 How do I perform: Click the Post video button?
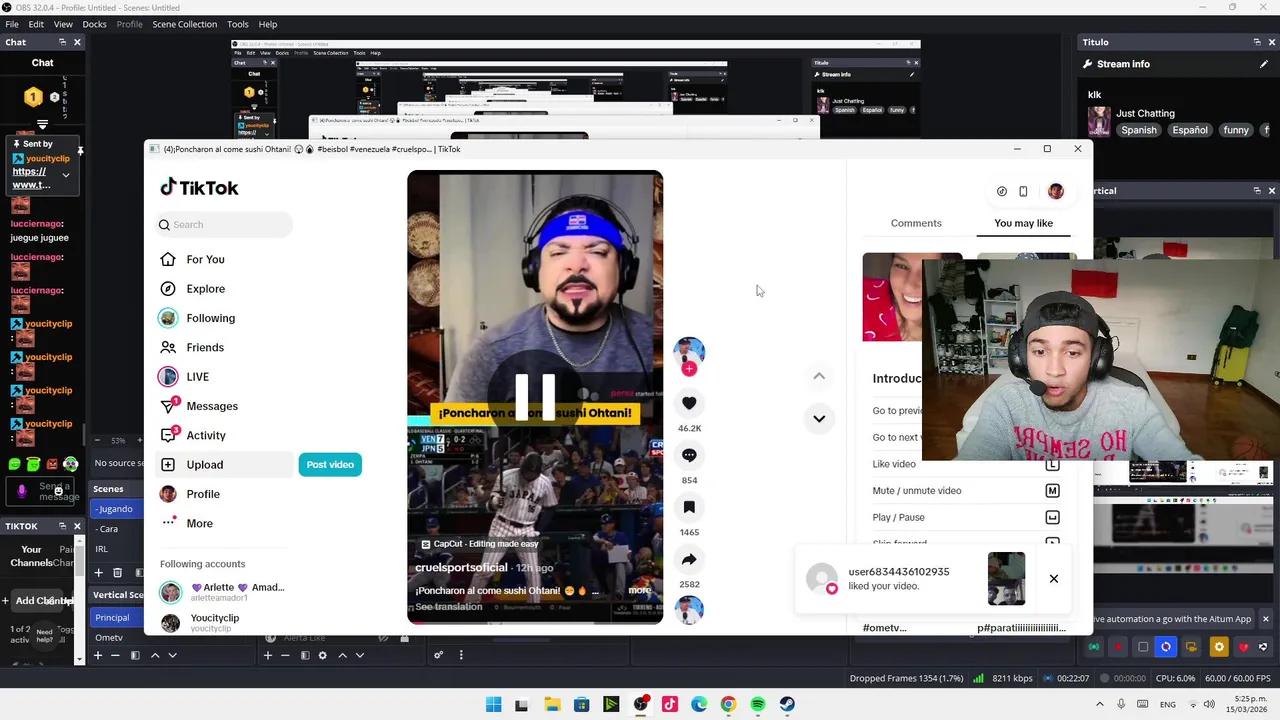click(x=330, y=465)
